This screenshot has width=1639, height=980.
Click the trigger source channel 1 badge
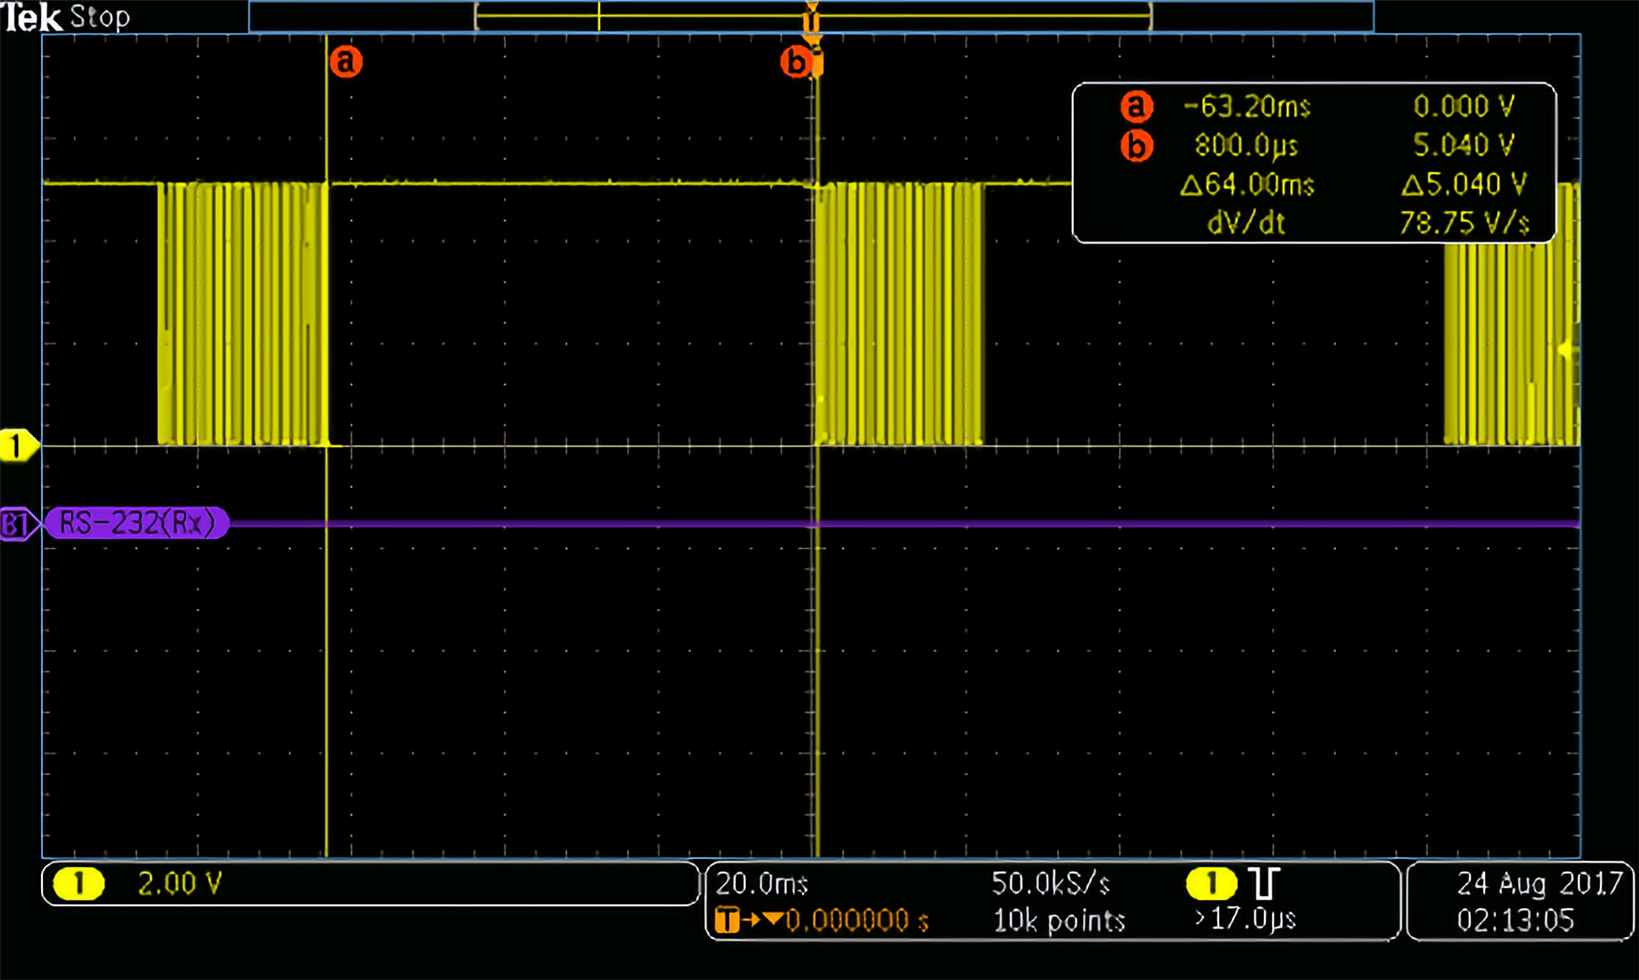coord(1211,883)
